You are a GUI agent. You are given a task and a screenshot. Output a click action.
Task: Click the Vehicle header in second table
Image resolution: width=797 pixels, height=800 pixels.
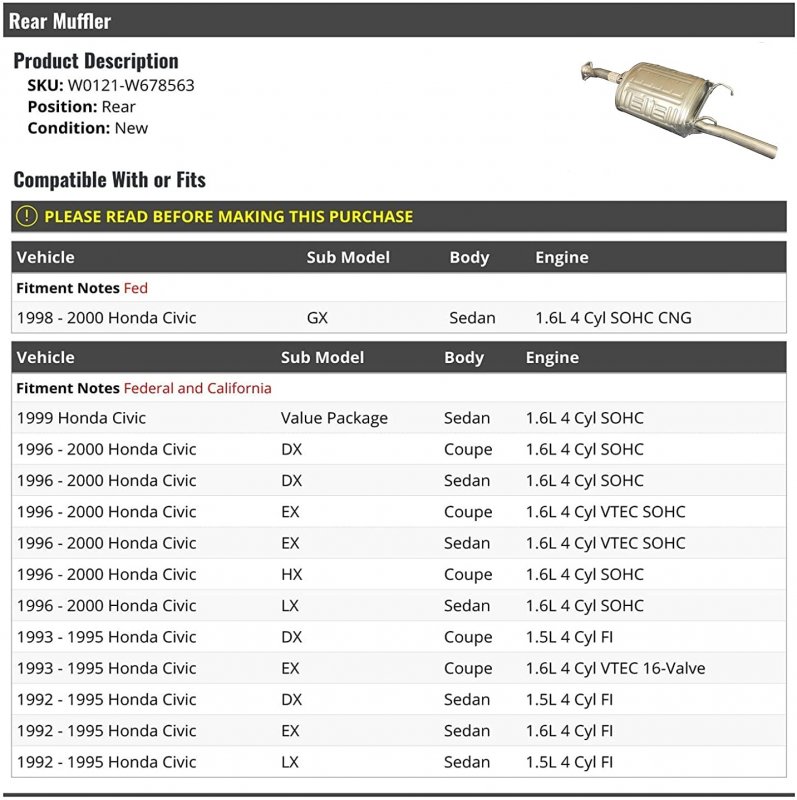[x=45, y=357]
